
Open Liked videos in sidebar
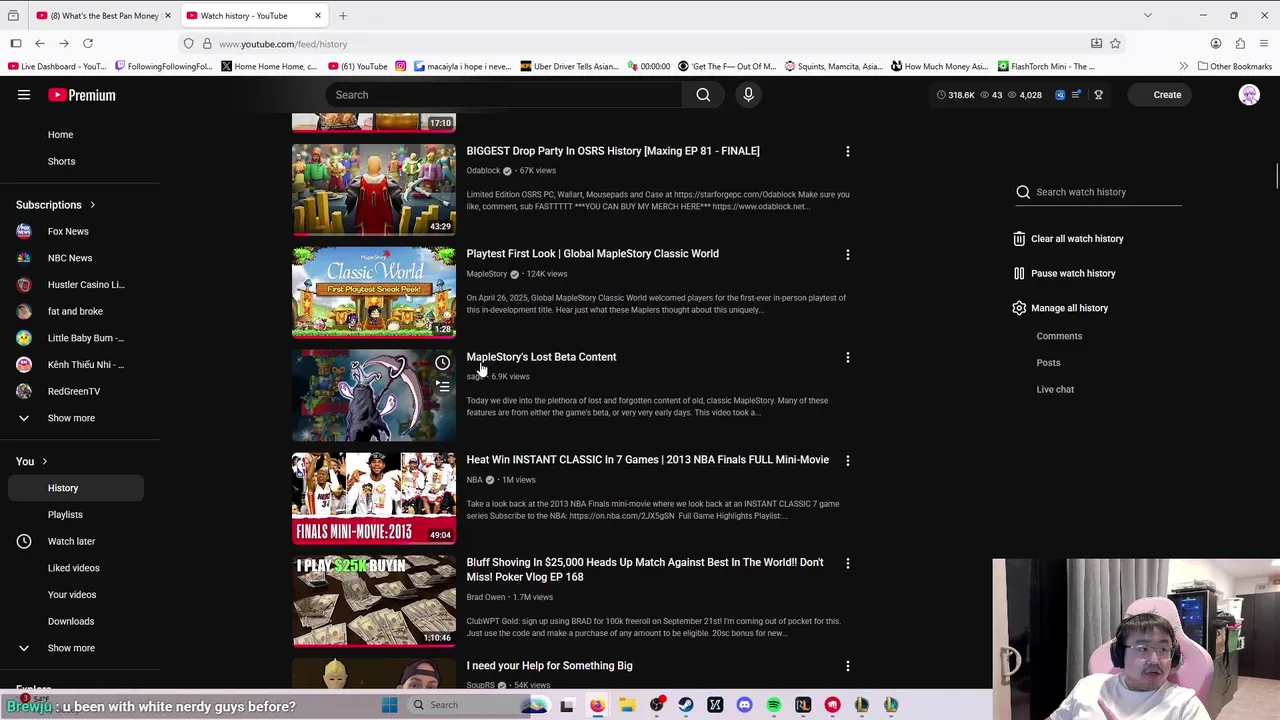(73, 568)
